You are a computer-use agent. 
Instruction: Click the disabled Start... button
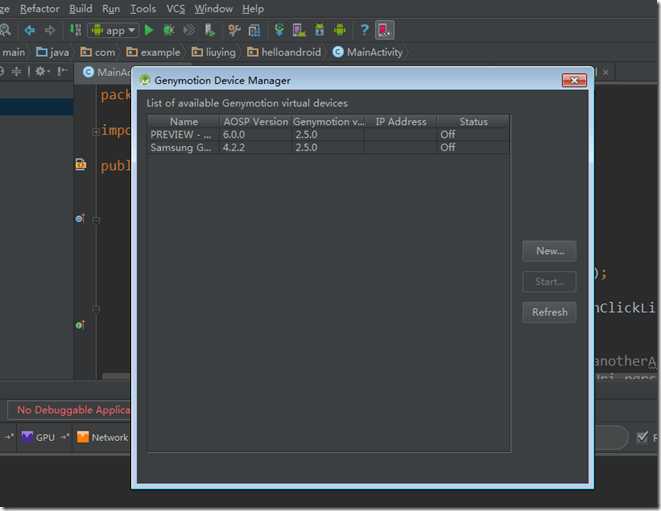click(549, 282)
